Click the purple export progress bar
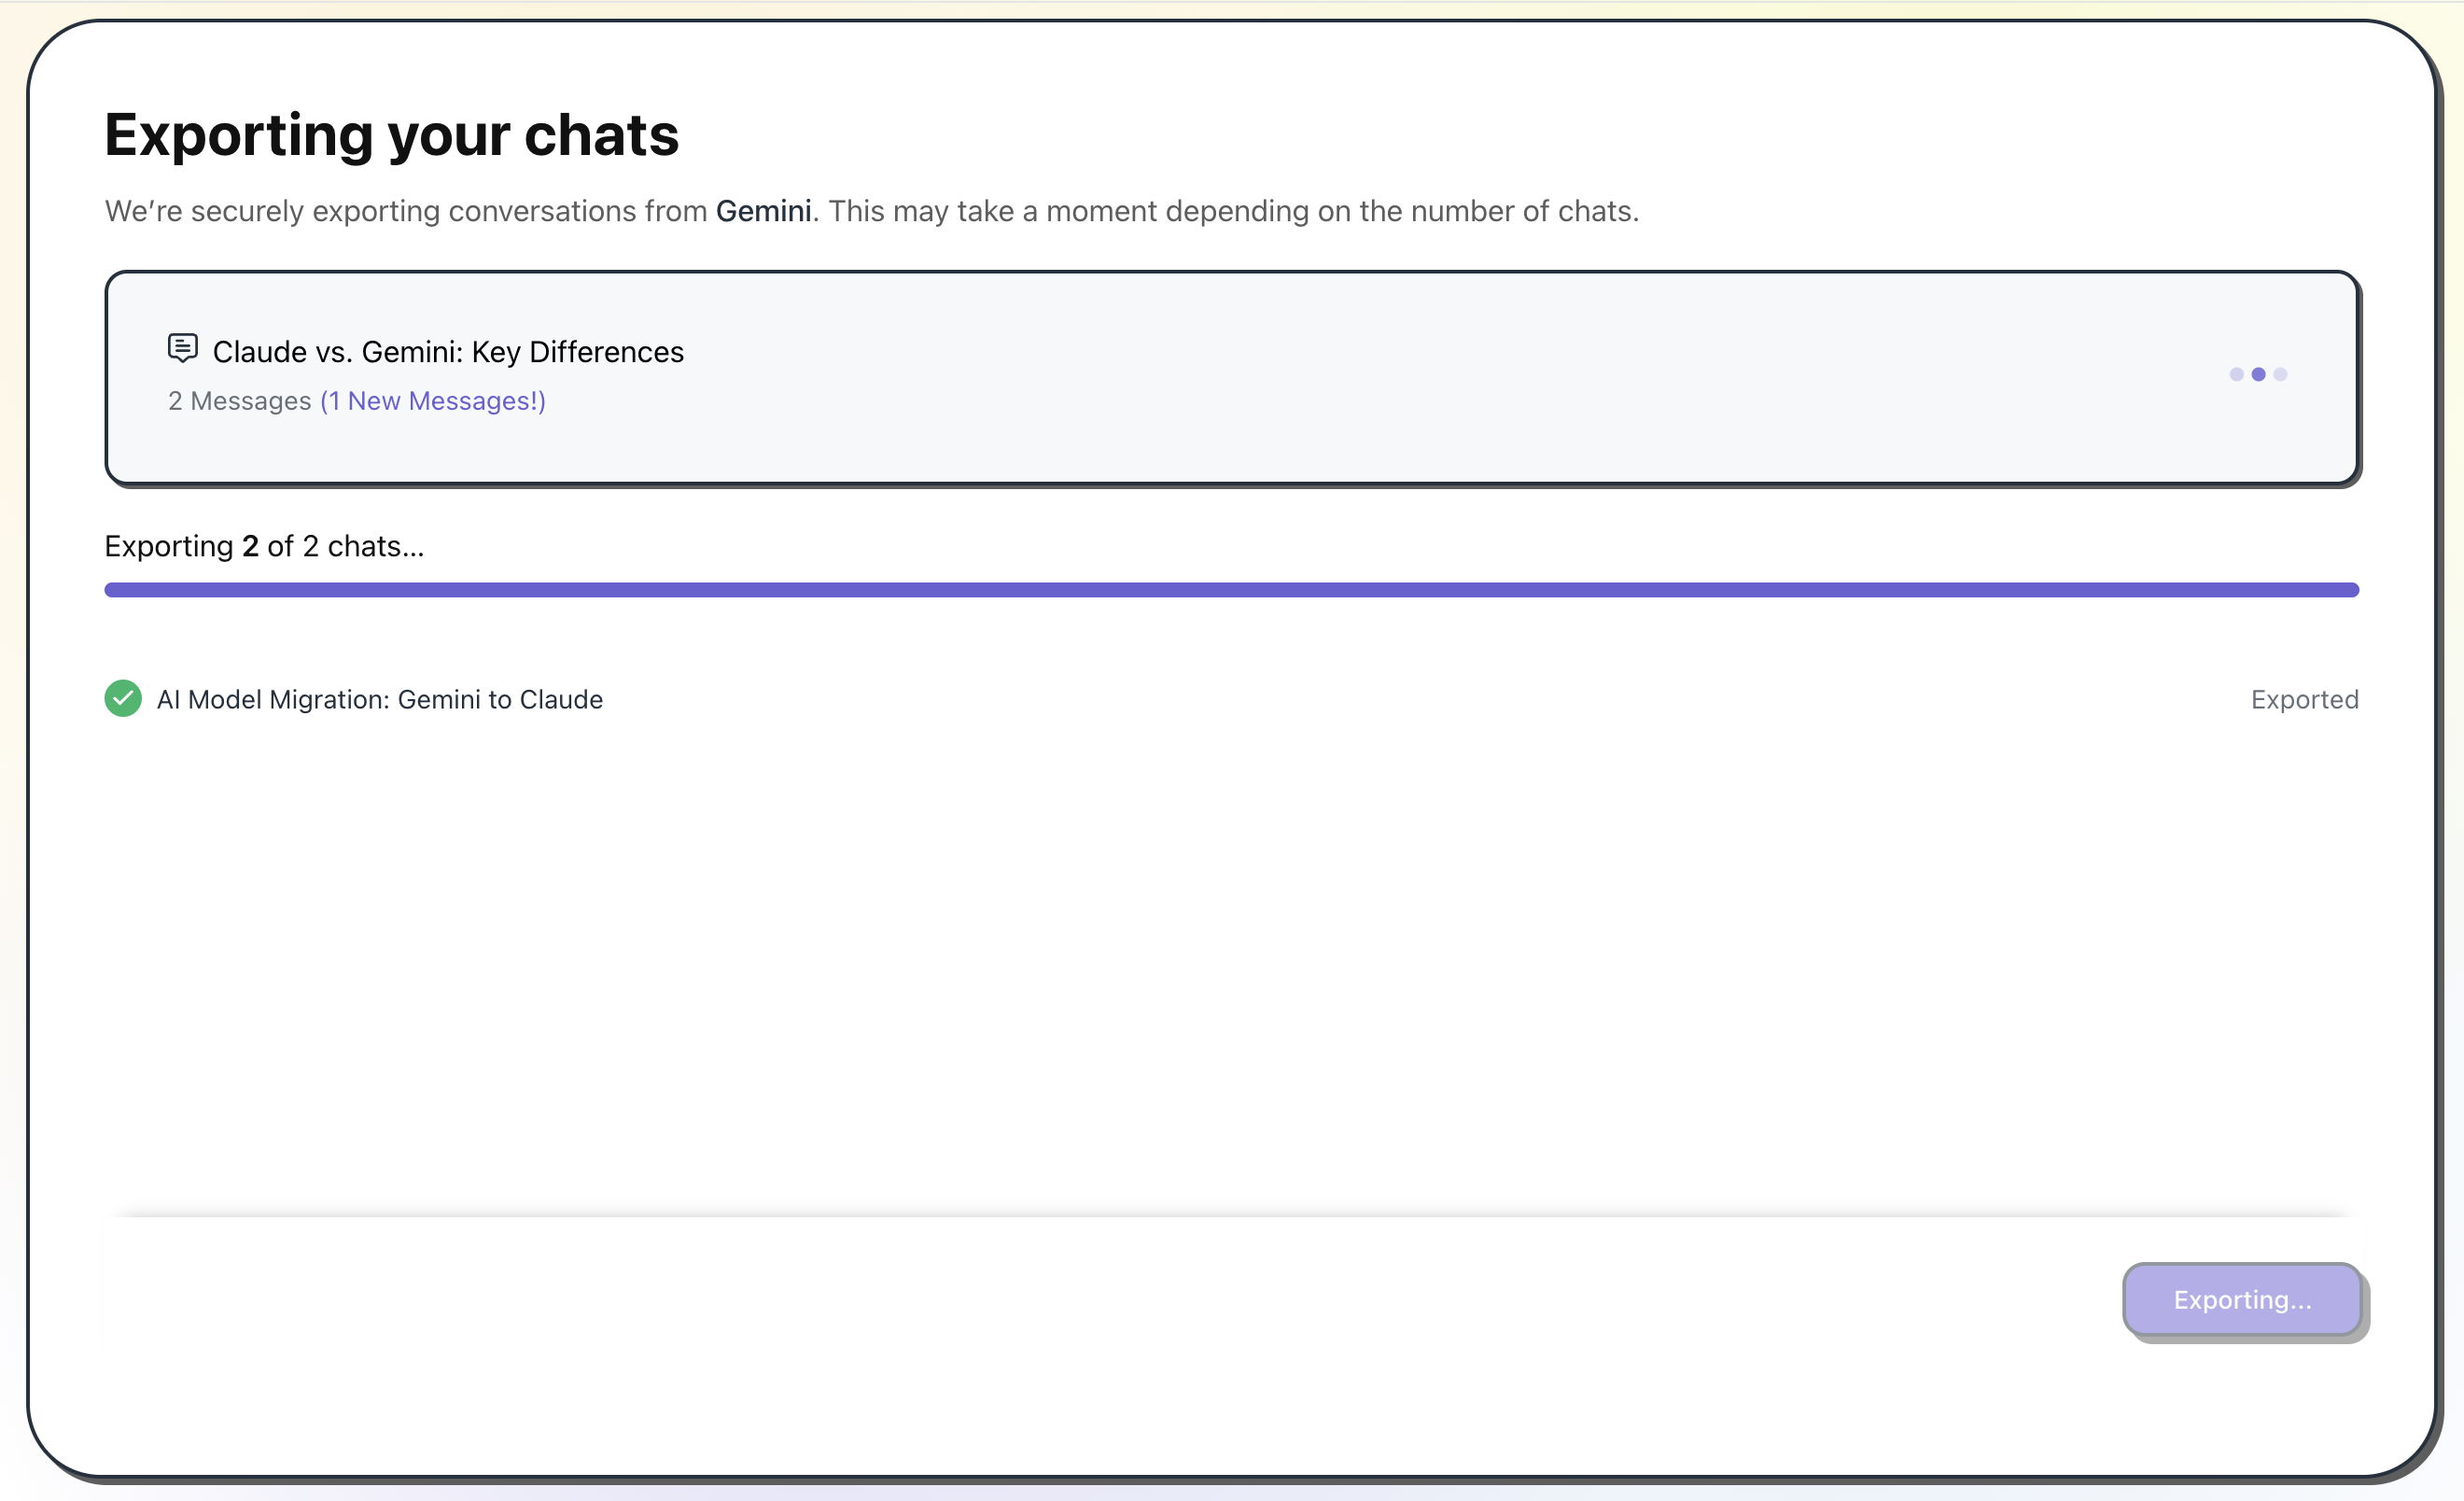The width and height of the screenshot is (2464, 1501). point(1232,590)
